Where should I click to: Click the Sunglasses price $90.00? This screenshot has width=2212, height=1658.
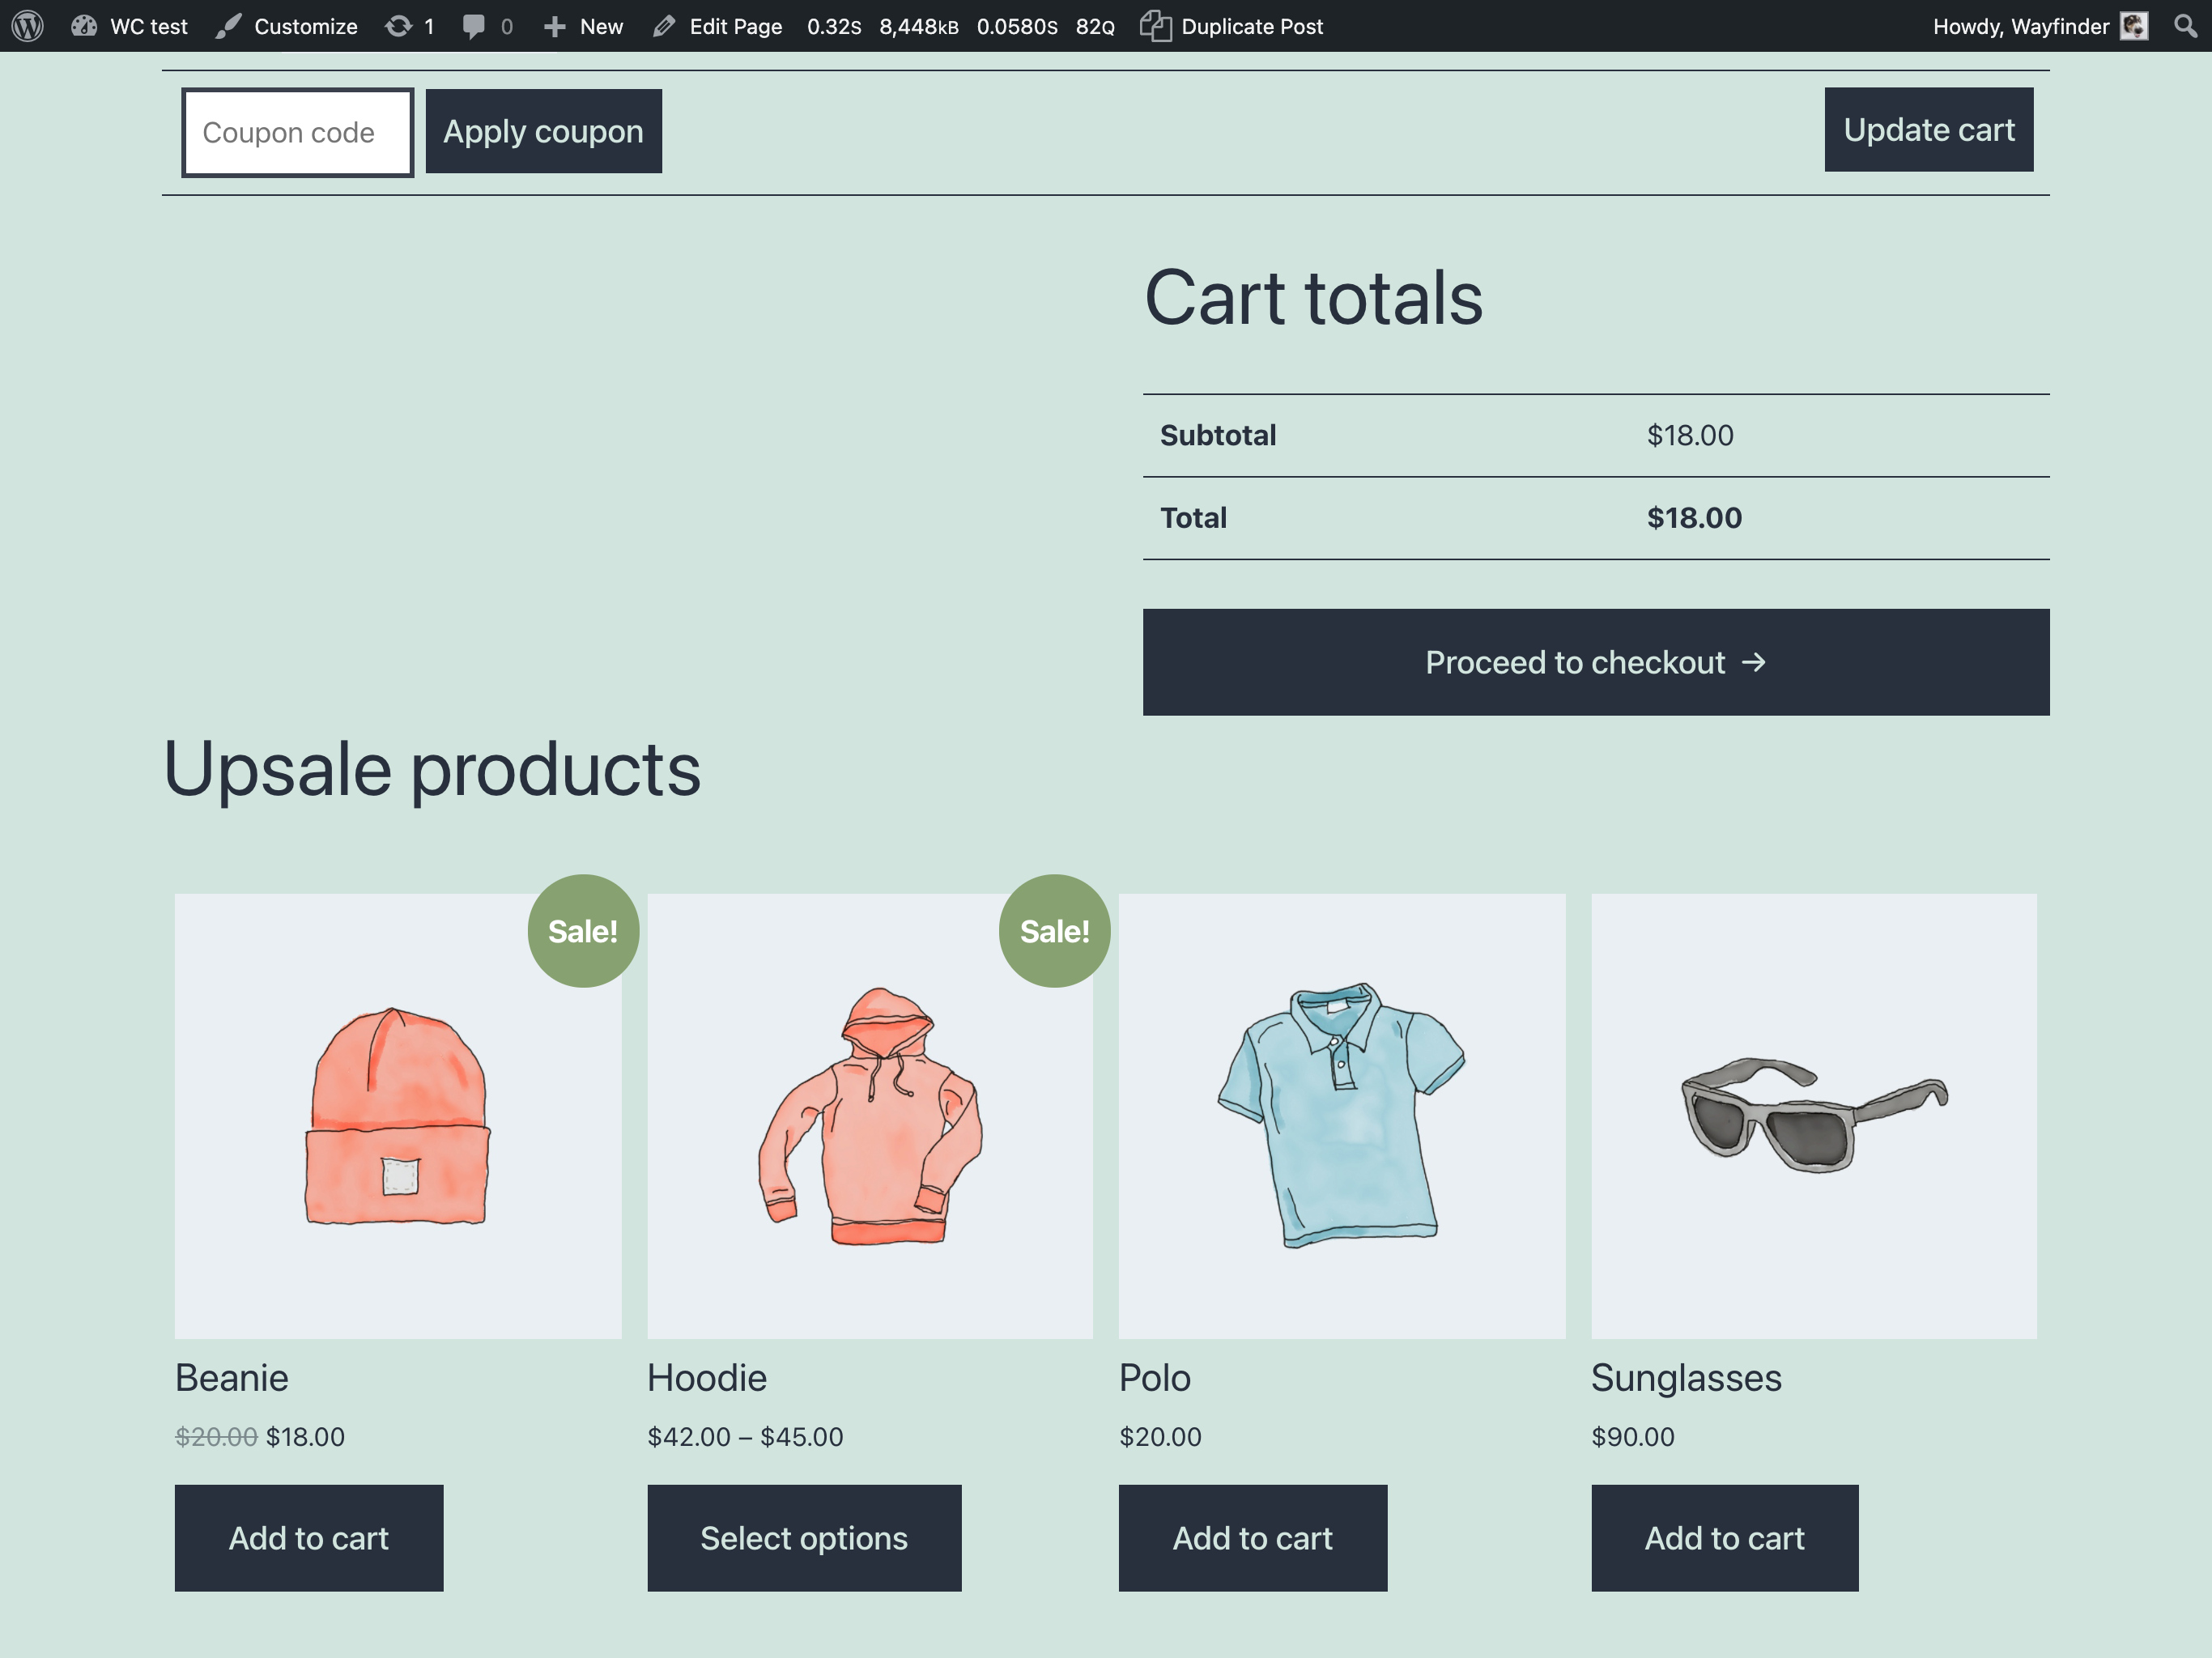point(1633,1437)
